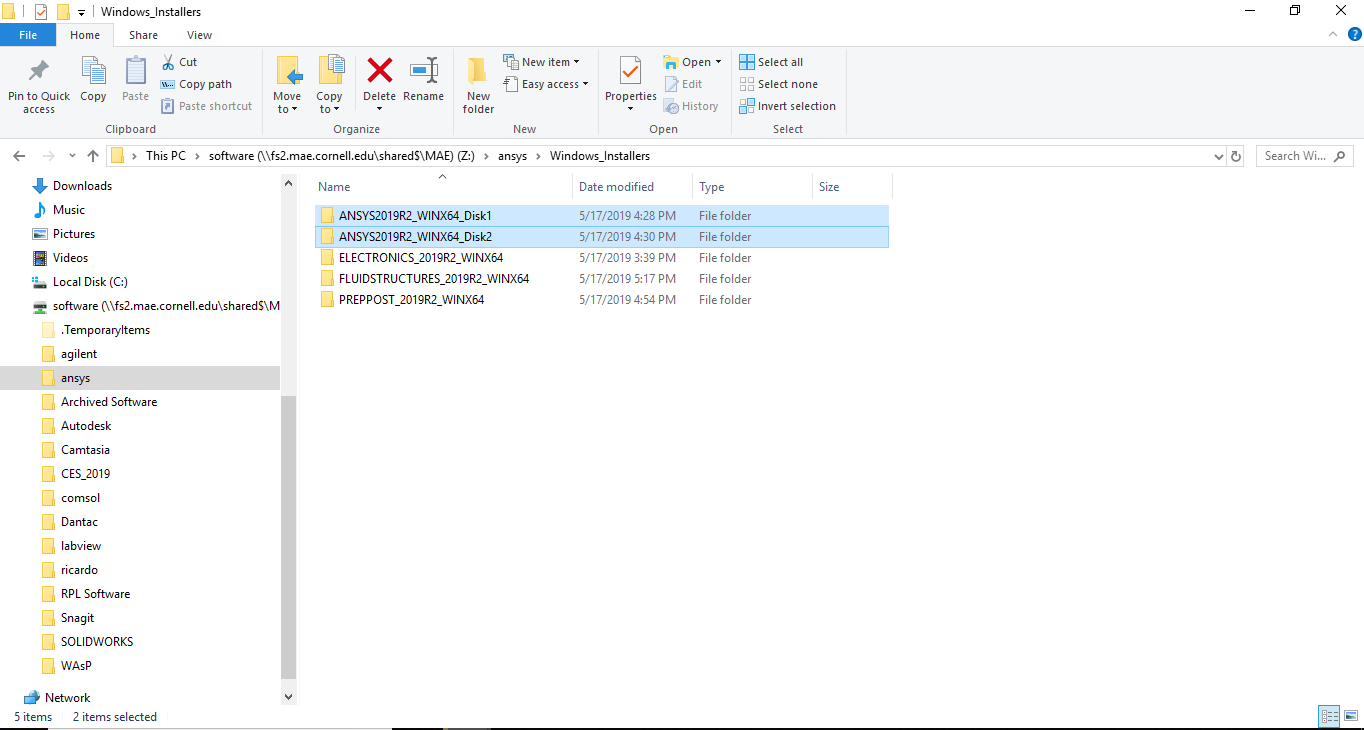Click the ansys breadcrumb in address bar
Viewport: 1364px width, 730px height.
click(x=512, y=156)
